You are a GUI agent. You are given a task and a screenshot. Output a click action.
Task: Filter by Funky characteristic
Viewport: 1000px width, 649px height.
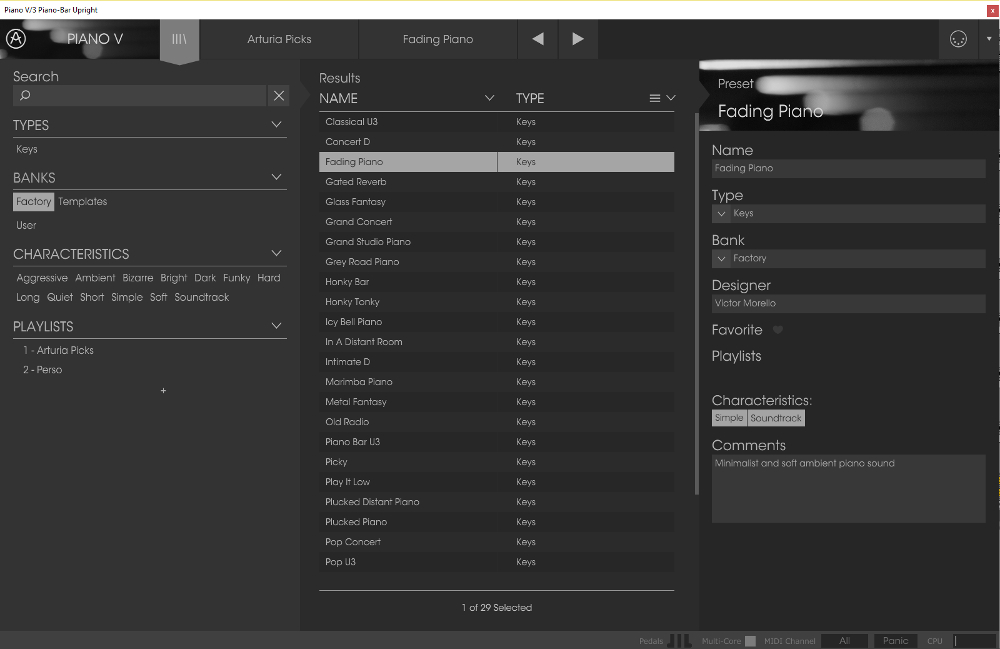[x=237, y=278]
